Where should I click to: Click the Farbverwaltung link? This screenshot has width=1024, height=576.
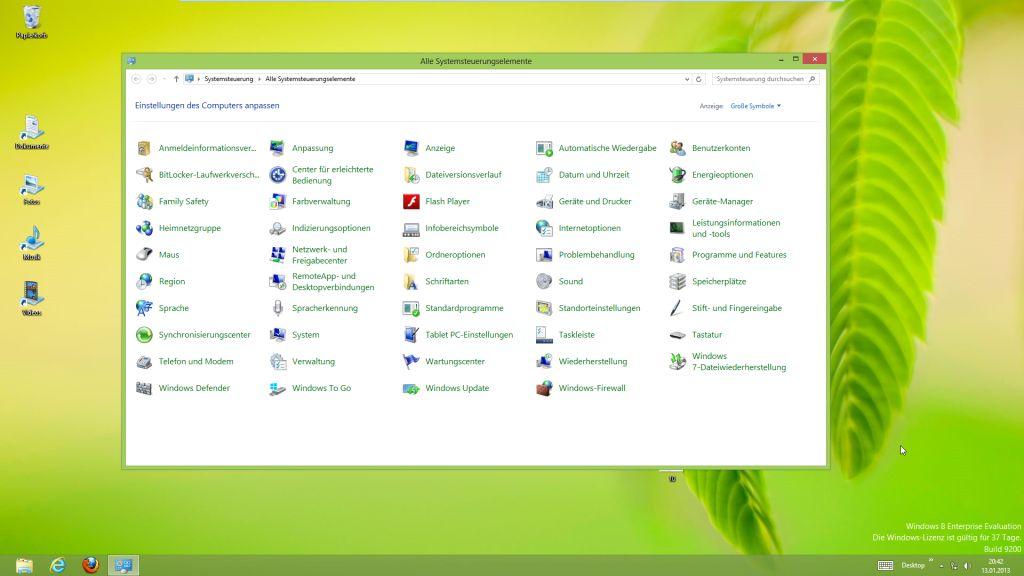[x=321, y=202]
